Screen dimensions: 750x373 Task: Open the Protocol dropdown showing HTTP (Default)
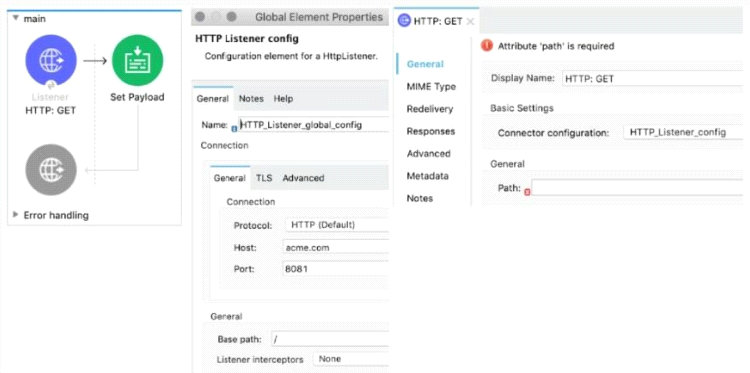(336, 225)
